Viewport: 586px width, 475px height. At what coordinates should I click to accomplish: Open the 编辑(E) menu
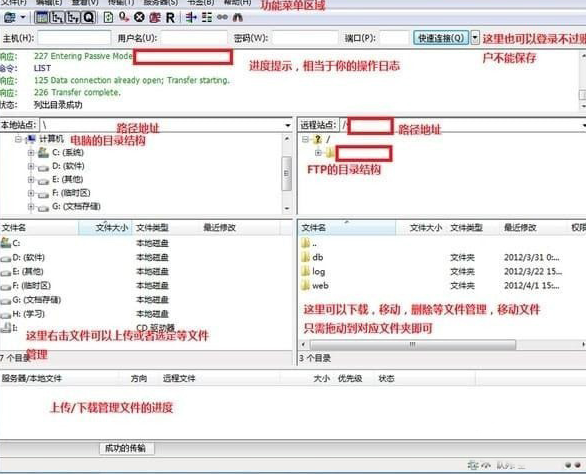tap(49, 2)
